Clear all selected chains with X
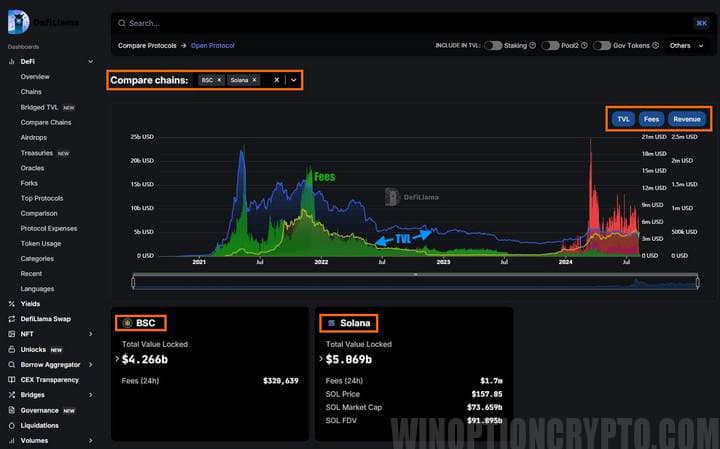The width and height of the screenshot is (720, 449). [277, 80]
